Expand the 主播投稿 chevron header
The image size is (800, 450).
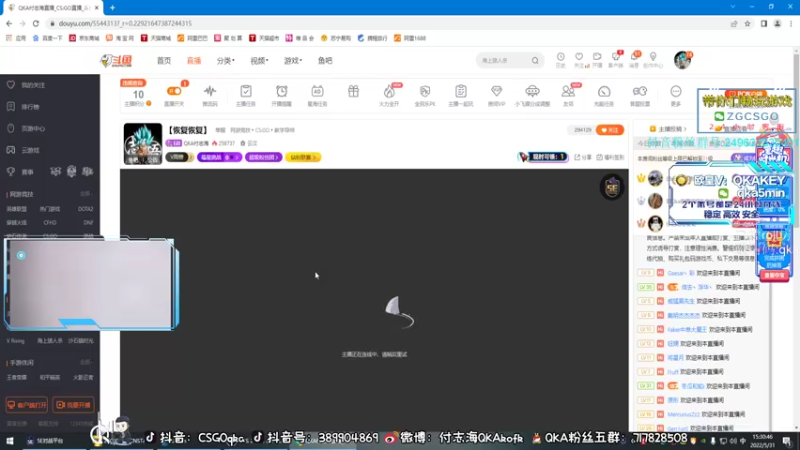point(668,129)
